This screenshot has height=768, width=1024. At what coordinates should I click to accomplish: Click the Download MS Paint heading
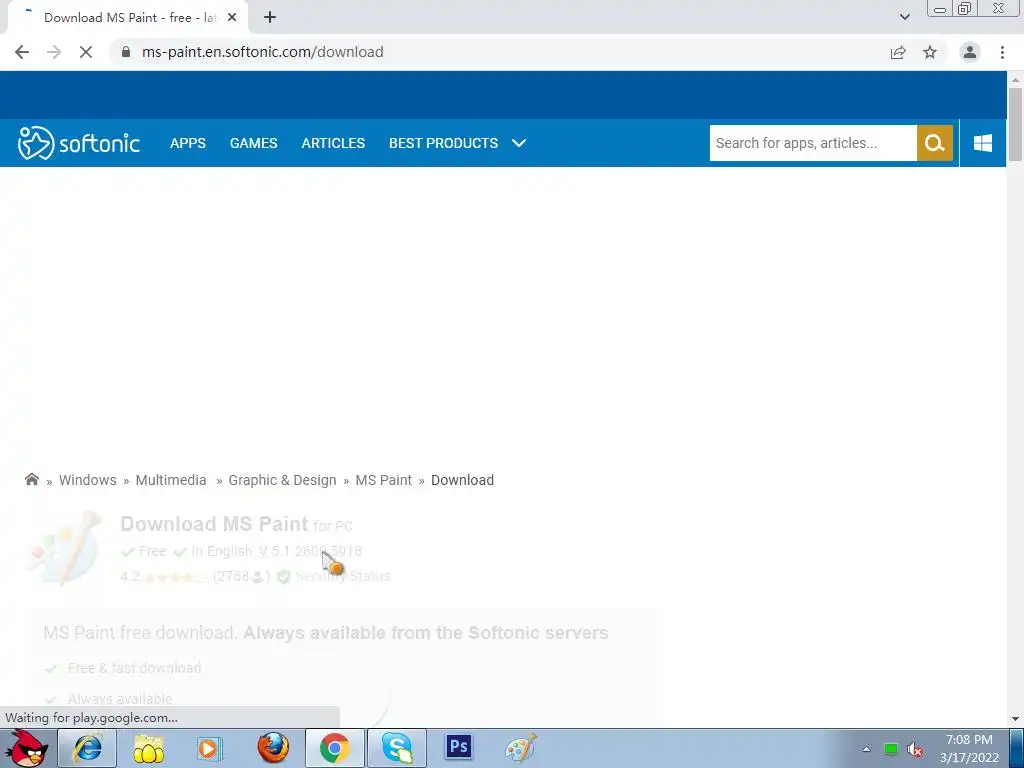(x=214, y=524)
